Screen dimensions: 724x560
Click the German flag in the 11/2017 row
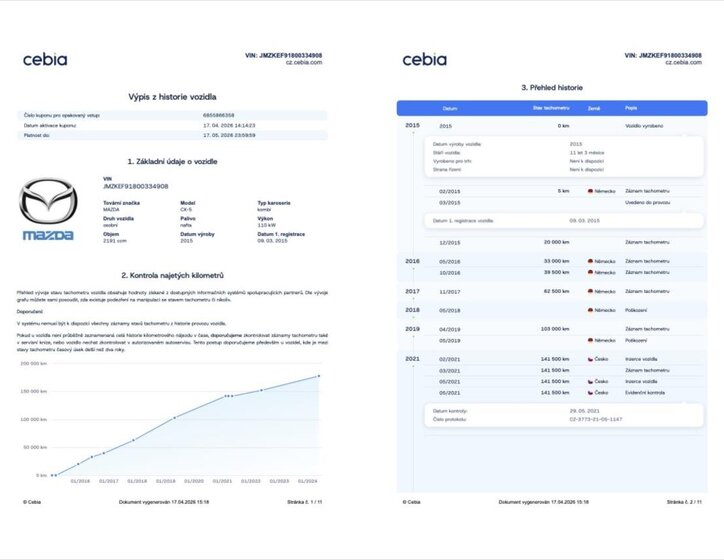pos(591,291)
